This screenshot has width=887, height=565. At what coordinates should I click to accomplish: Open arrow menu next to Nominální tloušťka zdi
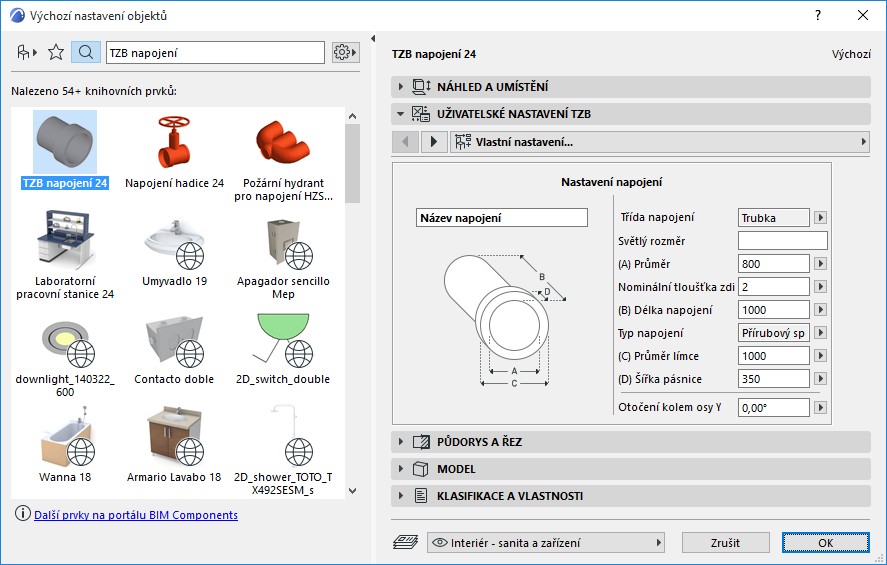pos(820,287)
